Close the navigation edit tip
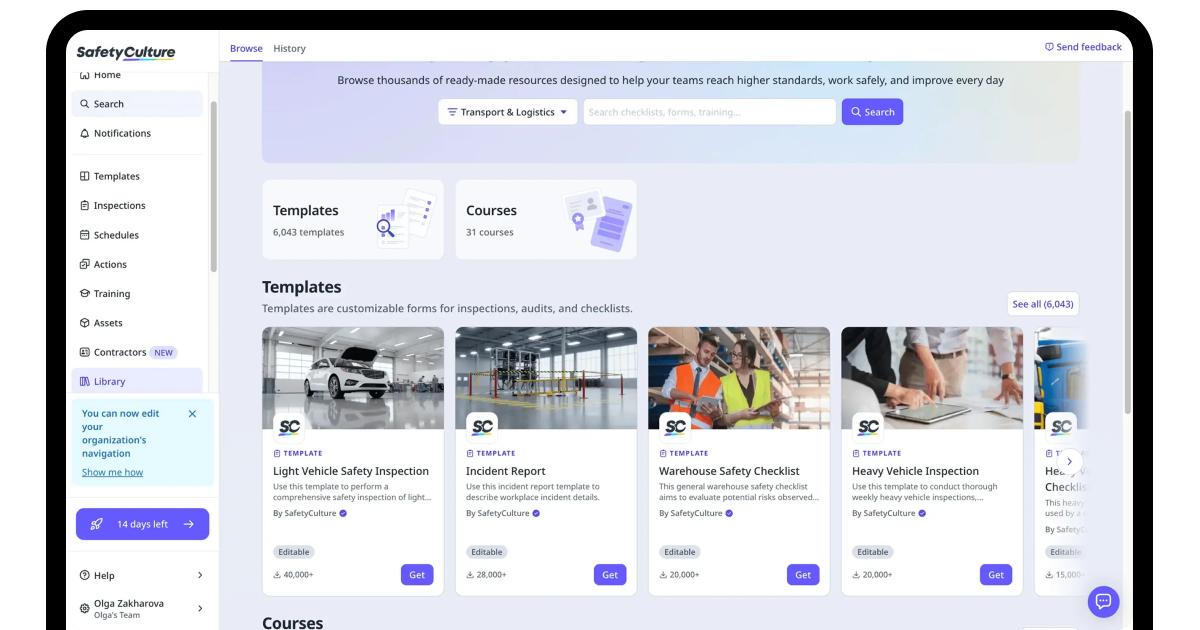The height and width of the screenshot is (630, 1200). (193, 413)
